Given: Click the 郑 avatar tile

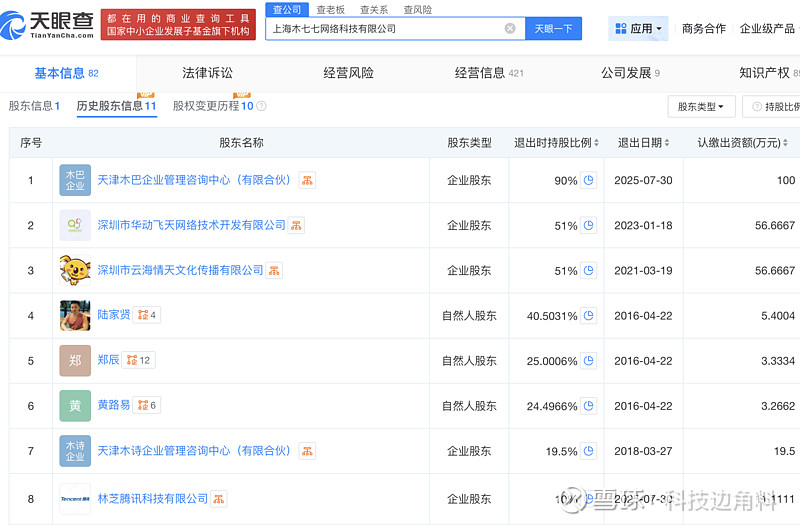Looking at the screenshot, I should coord(75,361).
